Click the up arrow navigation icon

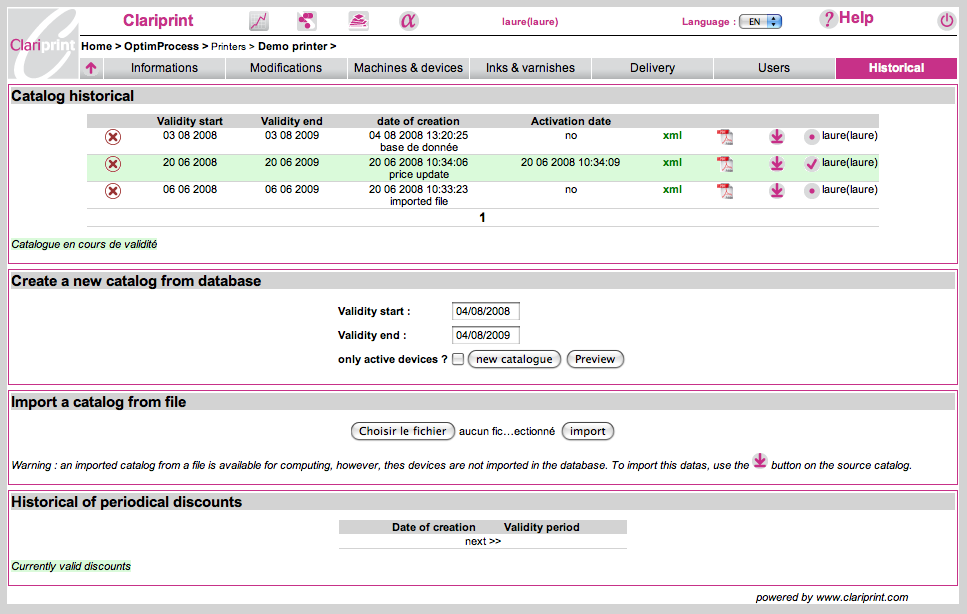[91, 68]
